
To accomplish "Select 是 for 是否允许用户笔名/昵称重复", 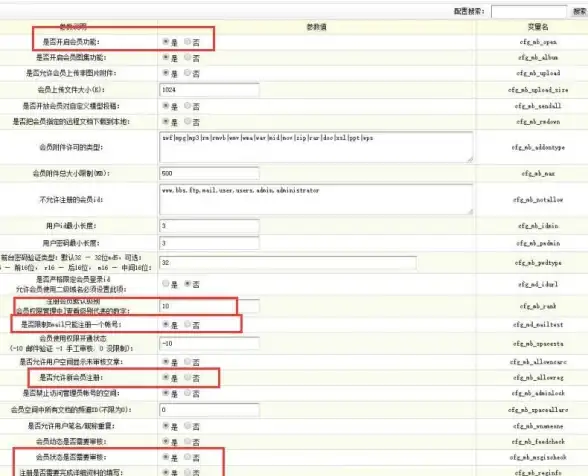I will pyautogui.click(x=166, y=426).
